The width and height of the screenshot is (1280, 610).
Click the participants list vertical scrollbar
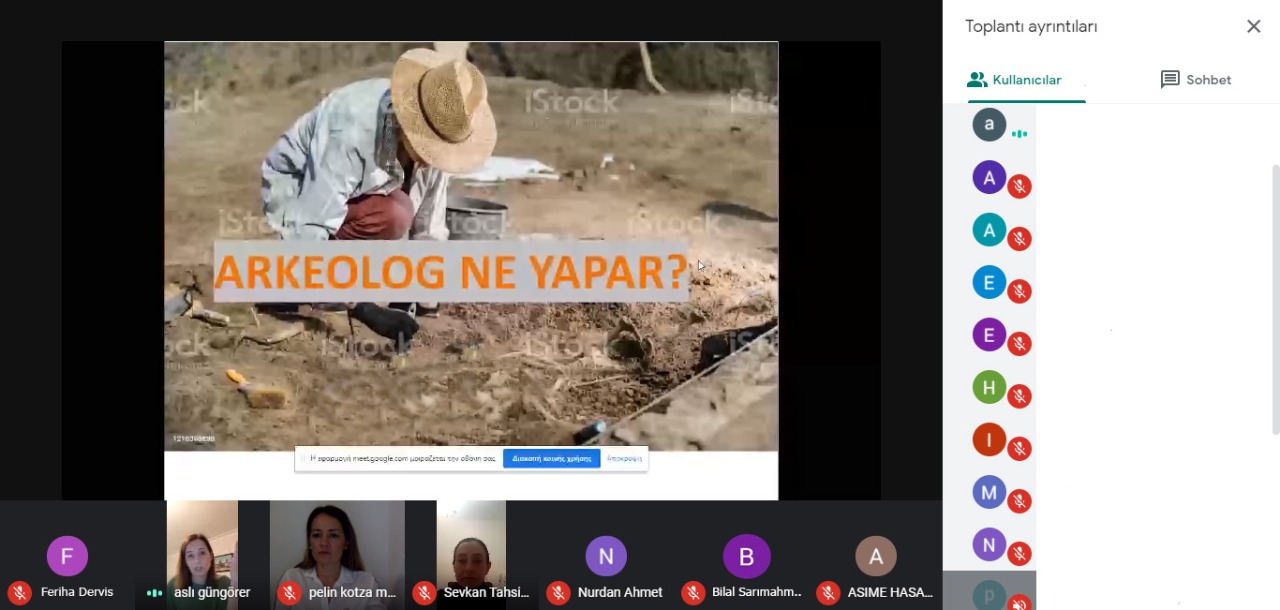click(1275, 300)
